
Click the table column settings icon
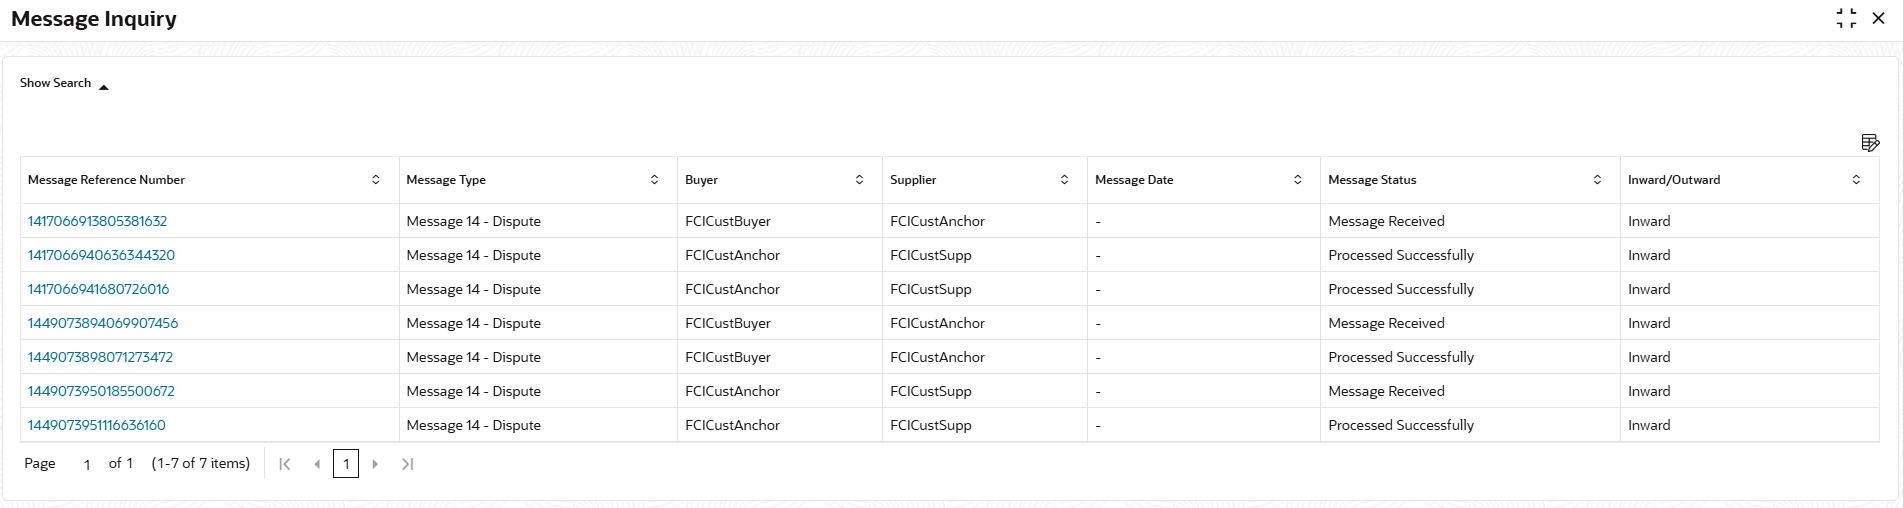pyautogui.click(x=1869, y=143)
